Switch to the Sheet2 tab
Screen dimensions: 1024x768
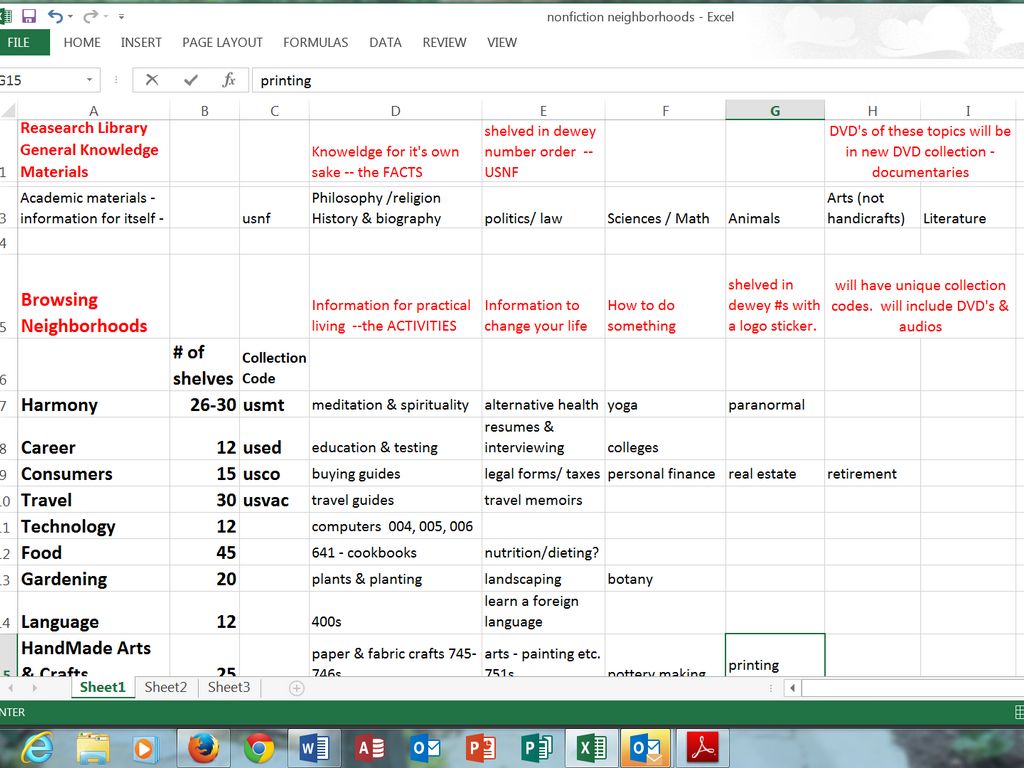click(x=165, y=687)
